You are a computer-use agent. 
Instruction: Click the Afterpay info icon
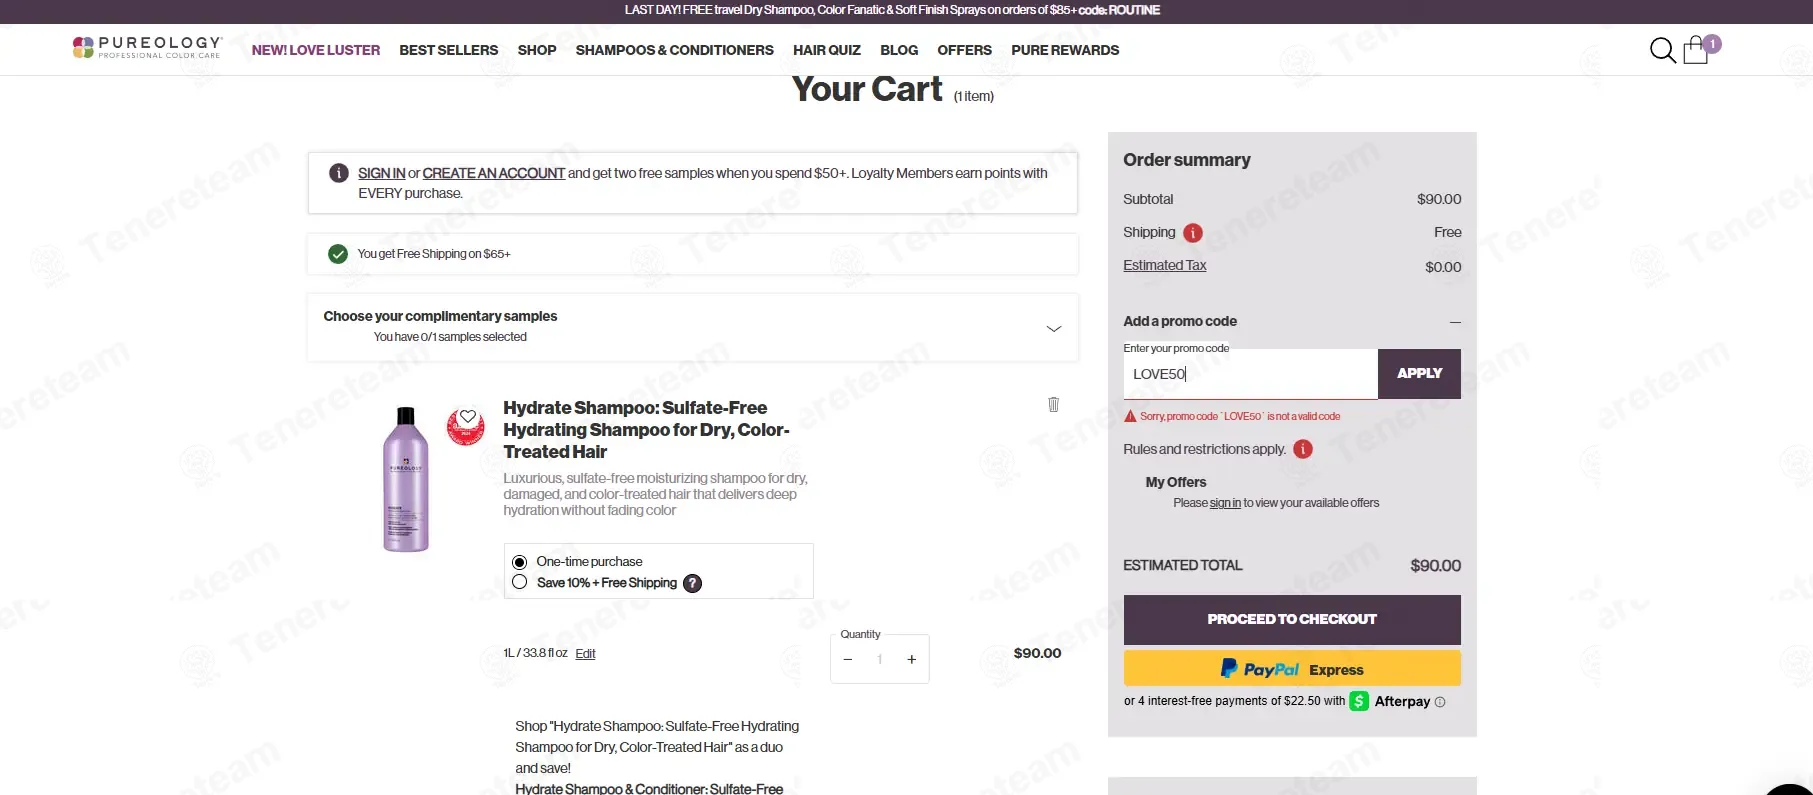pyautogui.click(x=1440, y=702)
